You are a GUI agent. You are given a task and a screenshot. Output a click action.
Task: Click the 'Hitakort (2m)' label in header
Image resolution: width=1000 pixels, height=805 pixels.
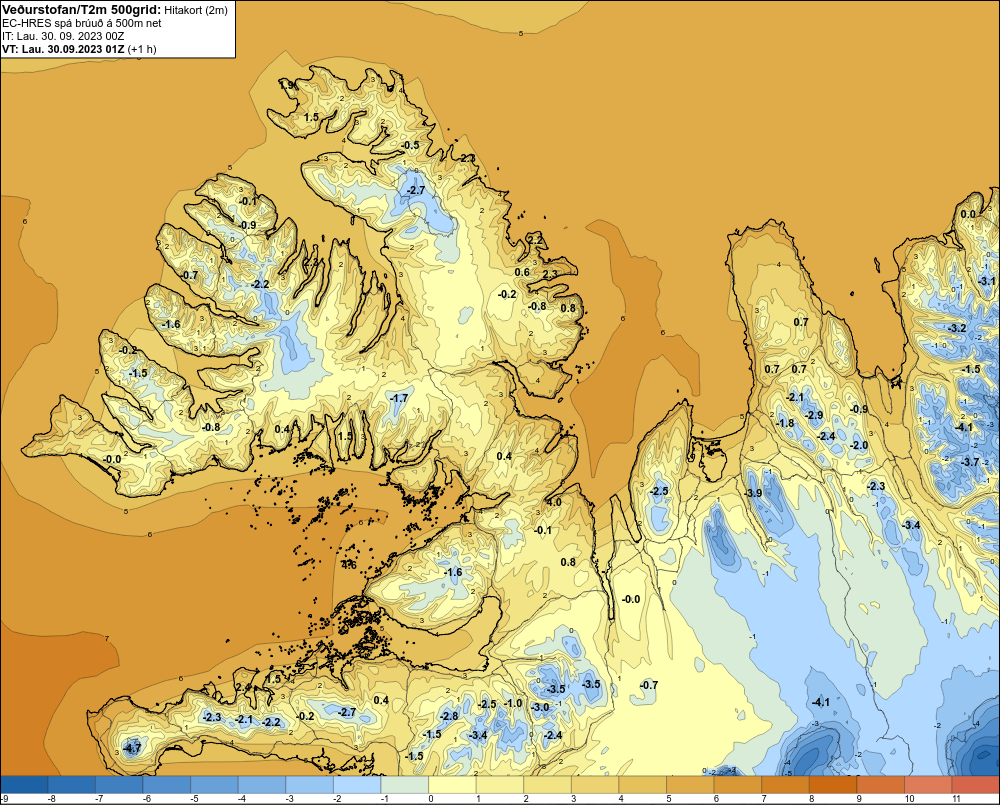[195, 10]
